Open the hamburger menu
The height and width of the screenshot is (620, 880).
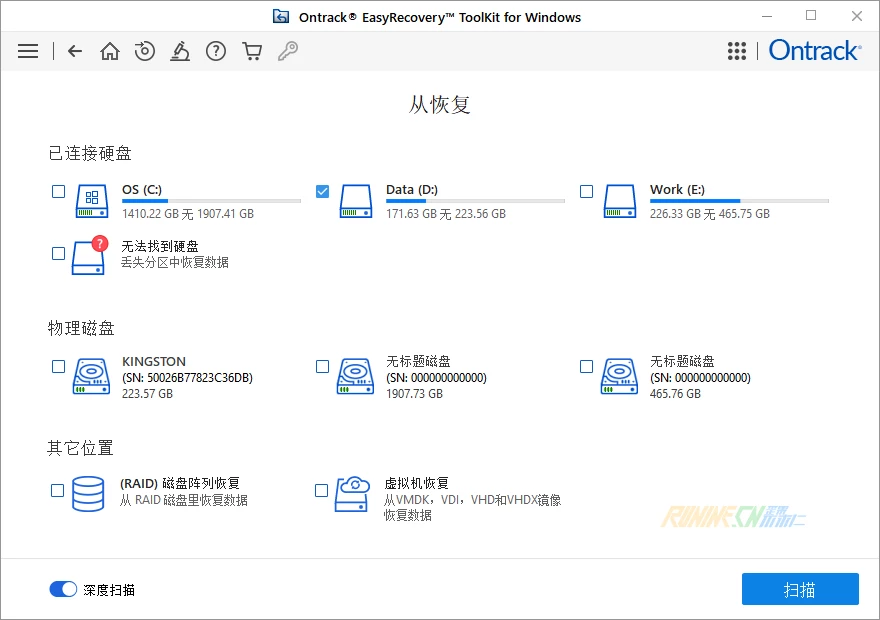[x=28, y=51]
